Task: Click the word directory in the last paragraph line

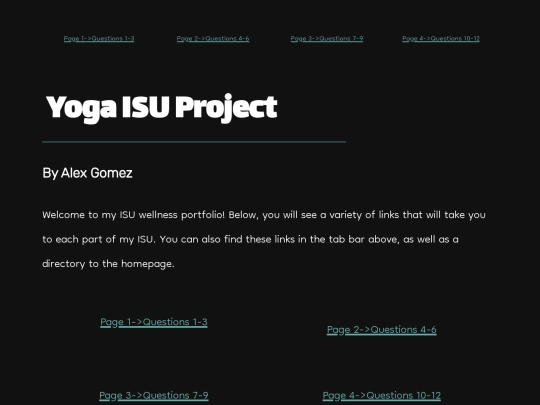Action: point(63,264)
